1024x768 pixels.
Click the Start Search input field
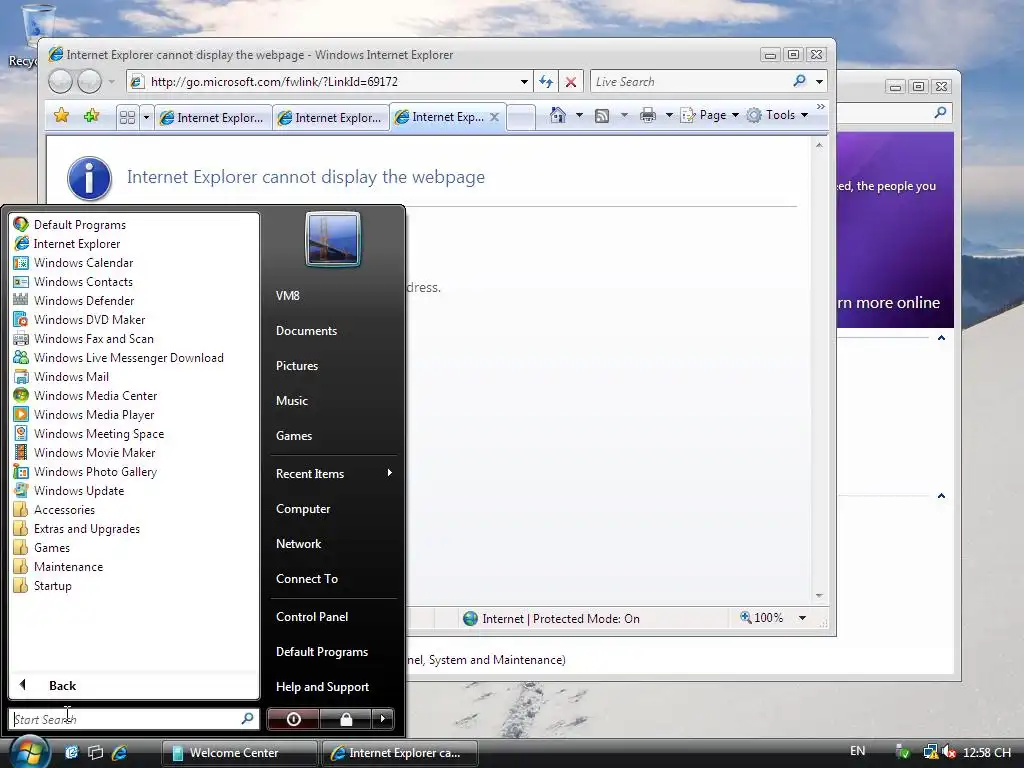pyautogui.click(x=126, y=719)
